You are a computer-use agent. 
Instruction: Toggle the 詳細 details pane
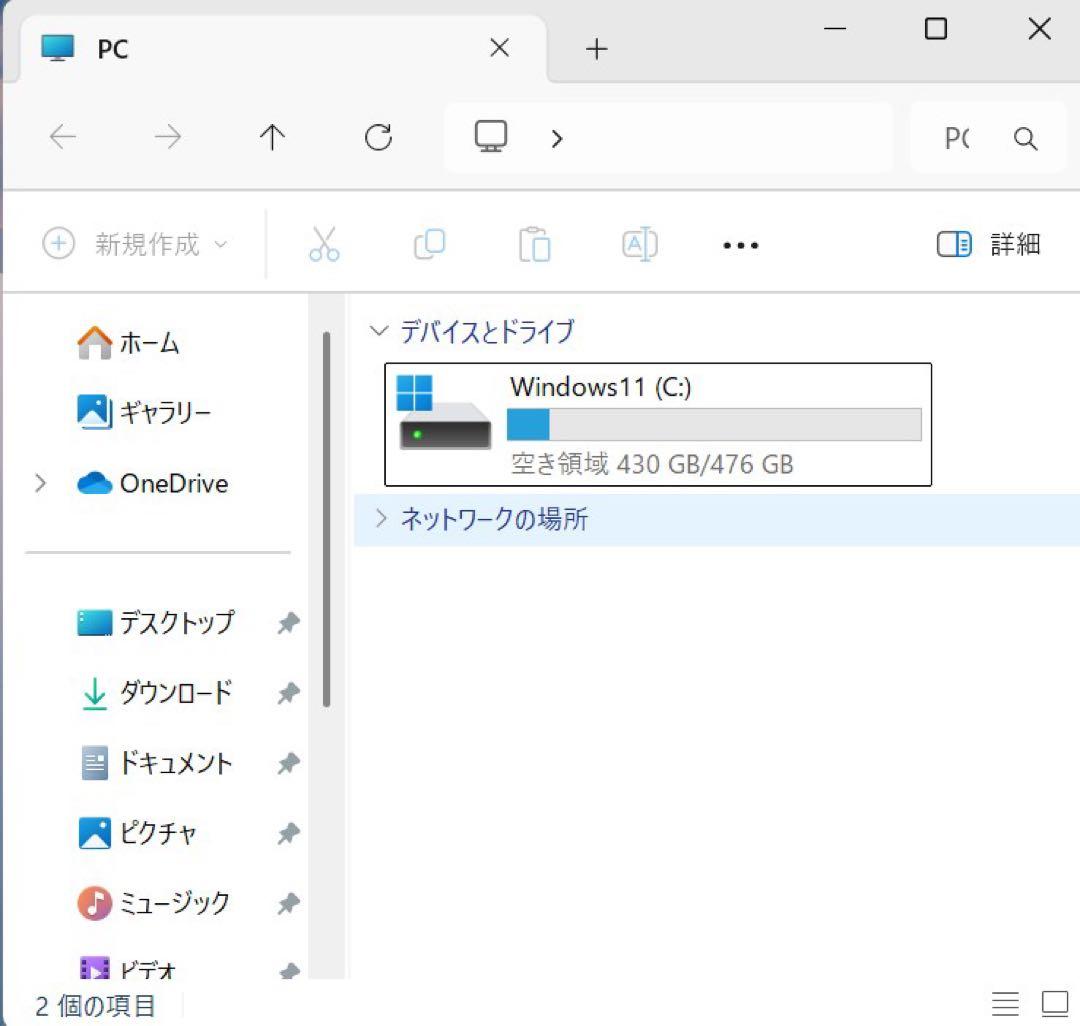pos(1000,244)
